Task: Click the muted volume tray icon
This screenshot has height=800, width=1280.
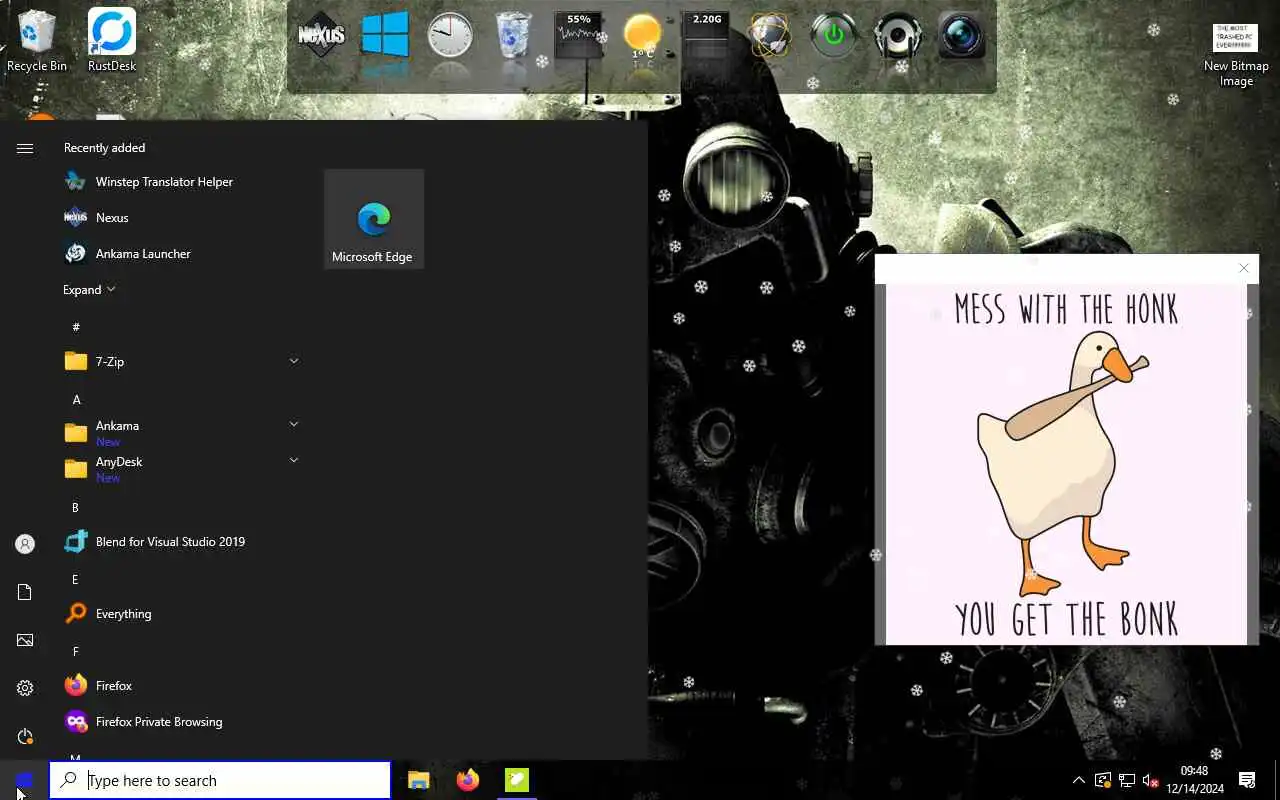Action: (1151, 780)
